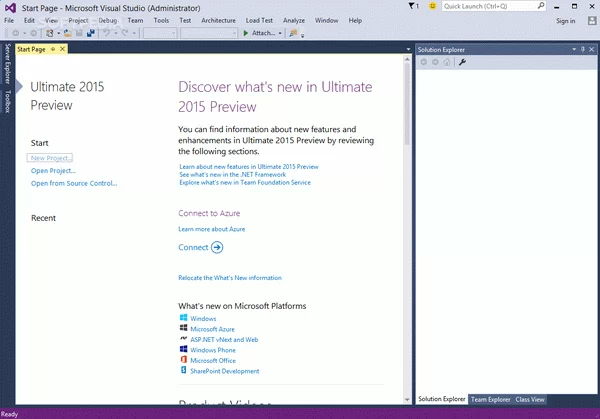Screen dimensions: 600x419
Task: Click the feedback smiley icon
Action: [x=431, y=6]
